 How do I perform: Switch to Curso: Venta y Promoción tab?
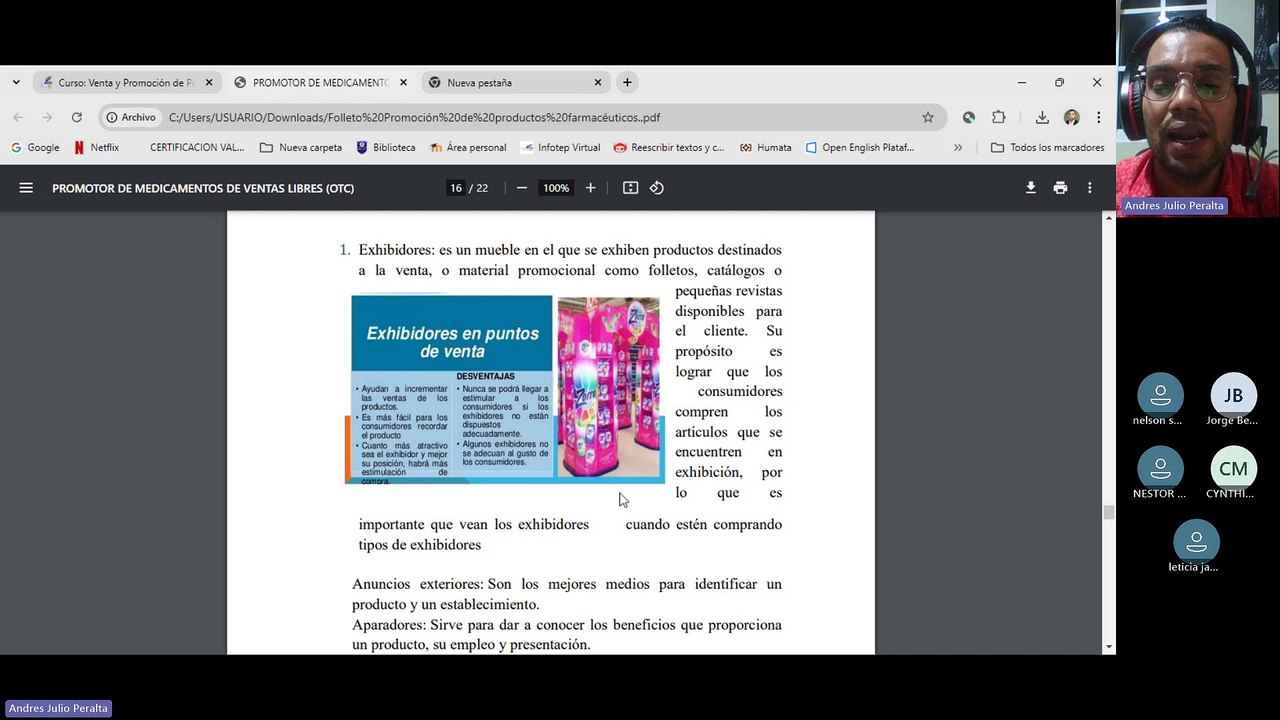(x=124, y=82)
